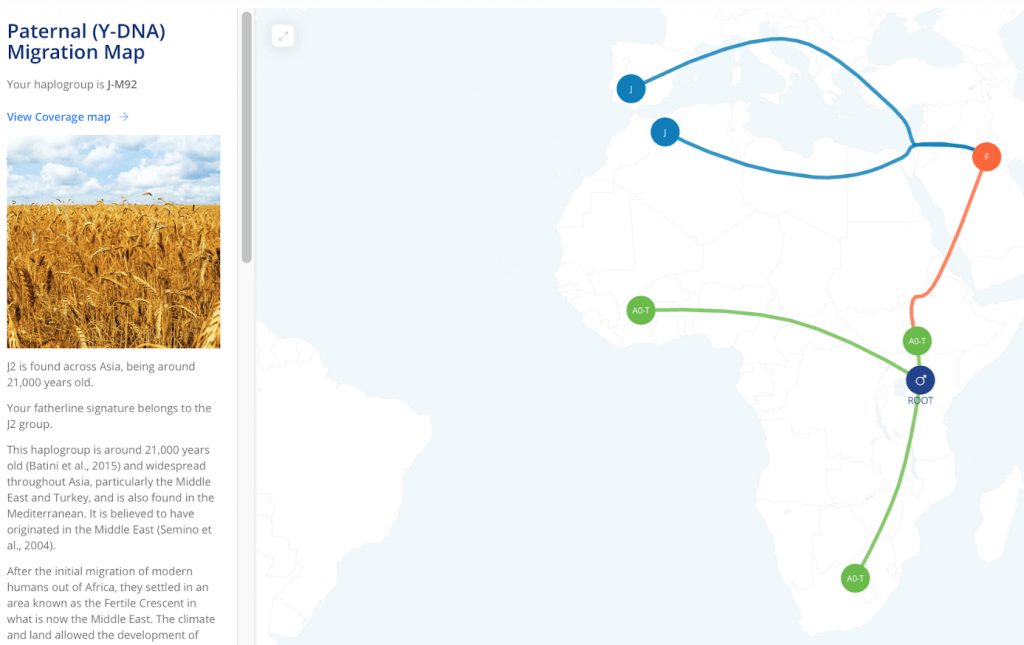Click the orange F haplogroup marker

pyautogui.click(x=986, y=157)
